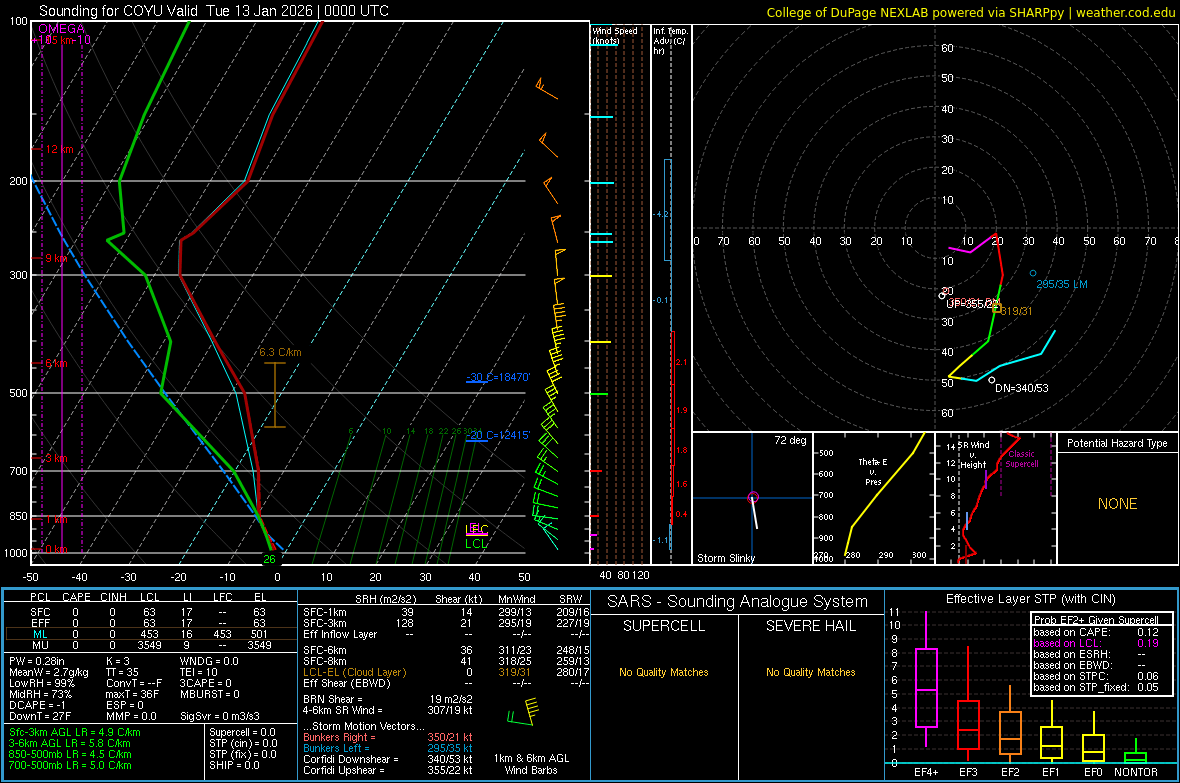Click No Quality Matches under SEVERE HAIL

tap(810, 672)
